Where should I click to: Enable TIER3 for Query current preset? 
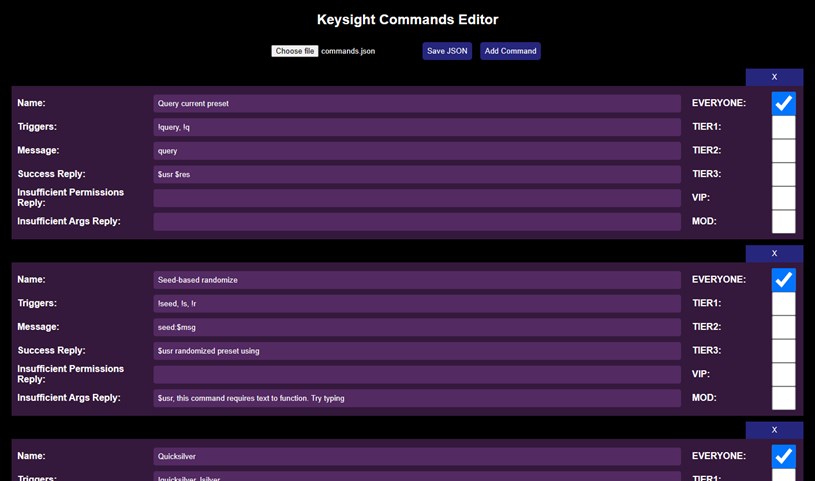(x=783, y=174)
